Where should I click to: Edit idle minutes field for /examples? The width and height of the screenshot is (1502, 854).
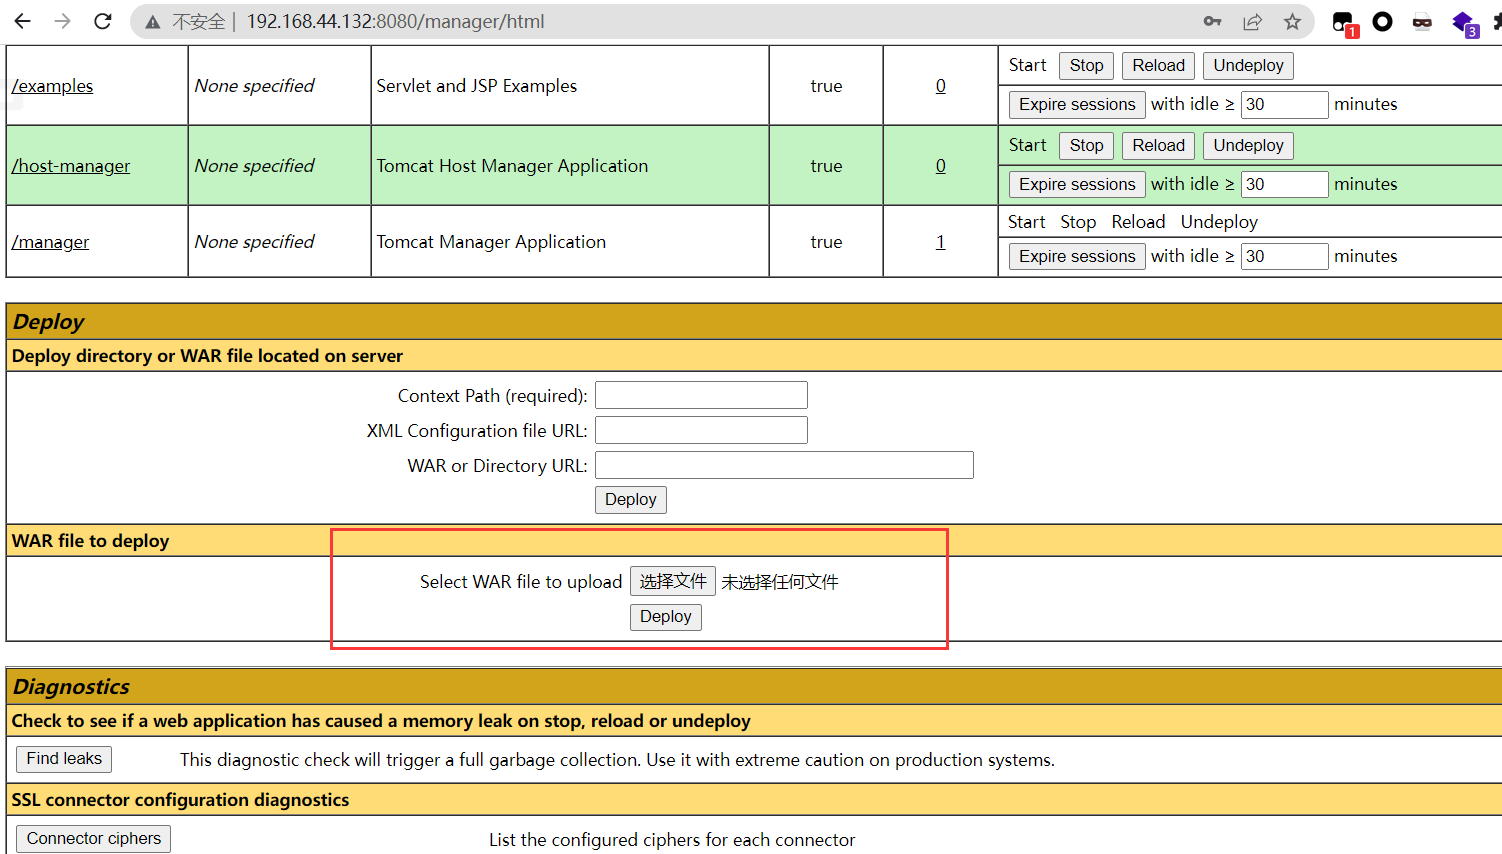tap(1284, 104)
